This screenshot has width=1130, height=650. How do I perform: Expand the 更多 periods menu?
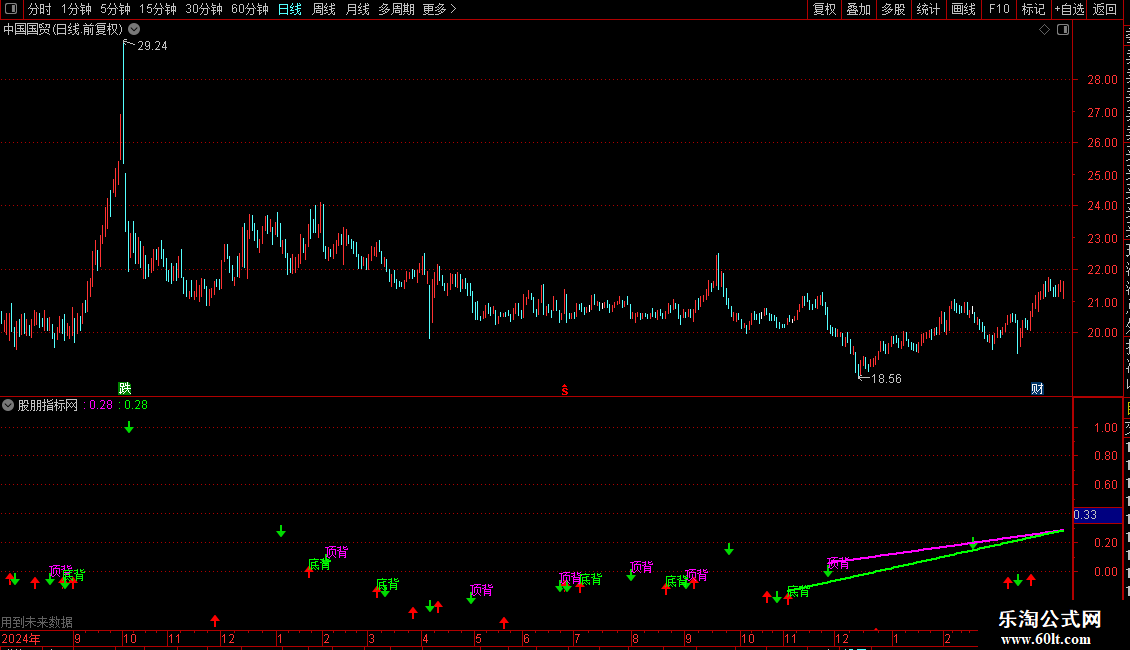click(439, 9)
